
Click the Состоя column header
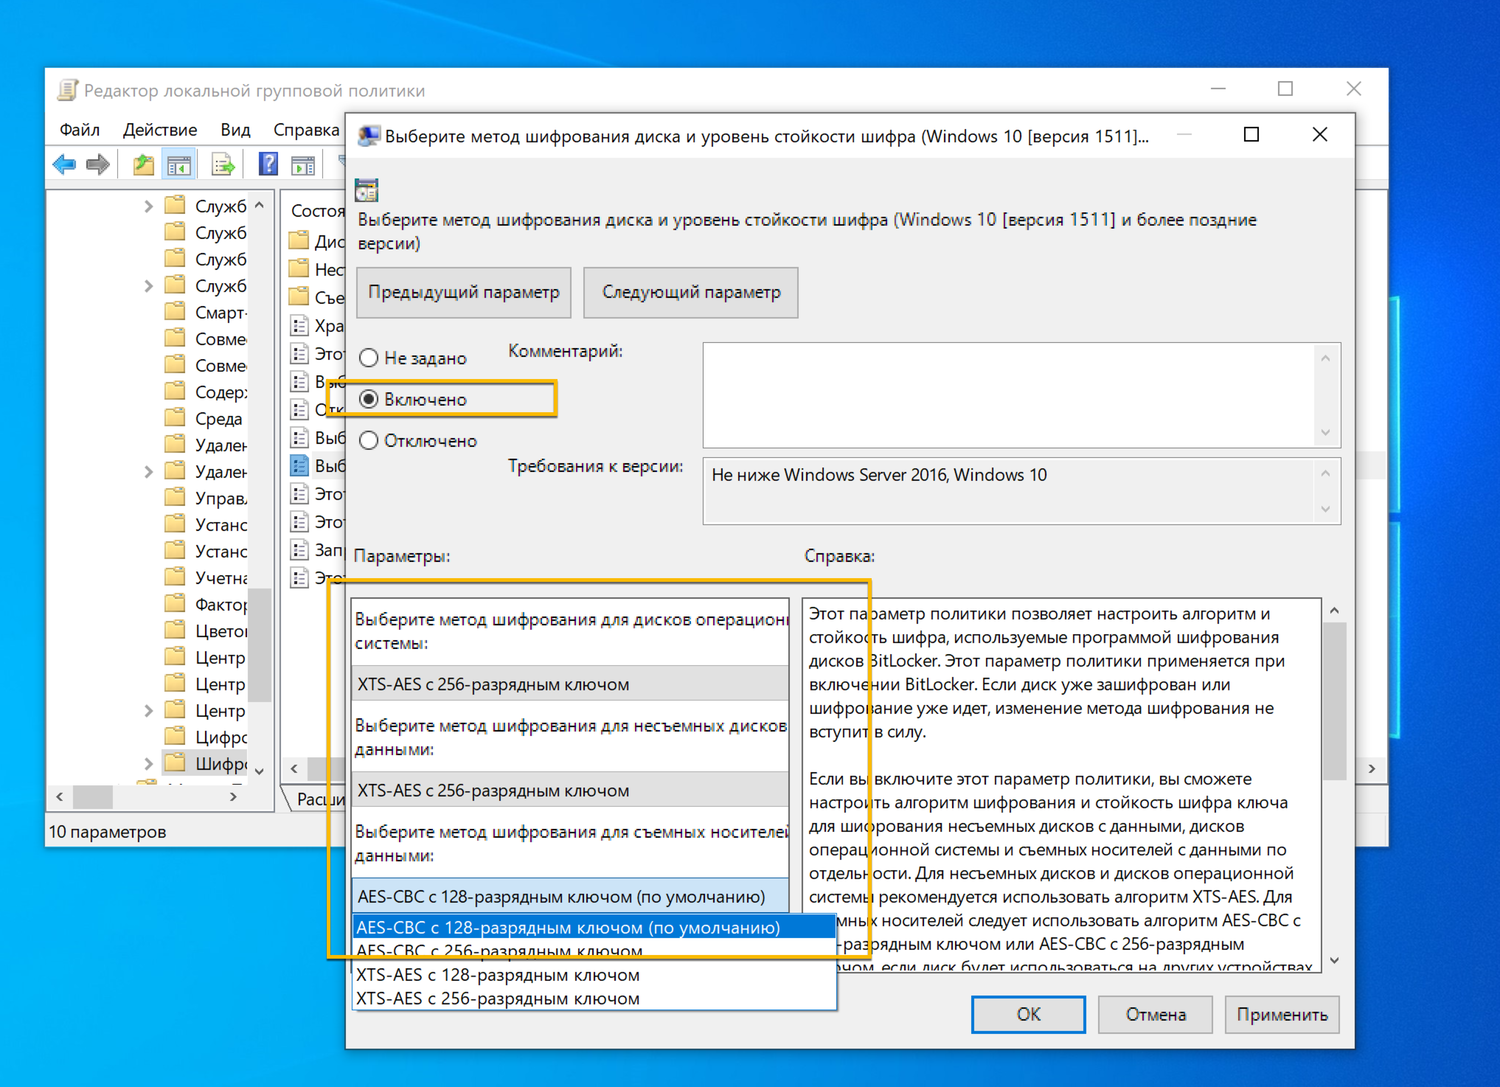click(317, 210)
